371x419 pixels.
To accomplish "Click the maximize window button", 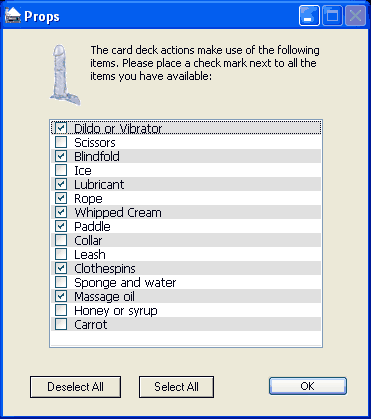I will [x=332, y=16].
